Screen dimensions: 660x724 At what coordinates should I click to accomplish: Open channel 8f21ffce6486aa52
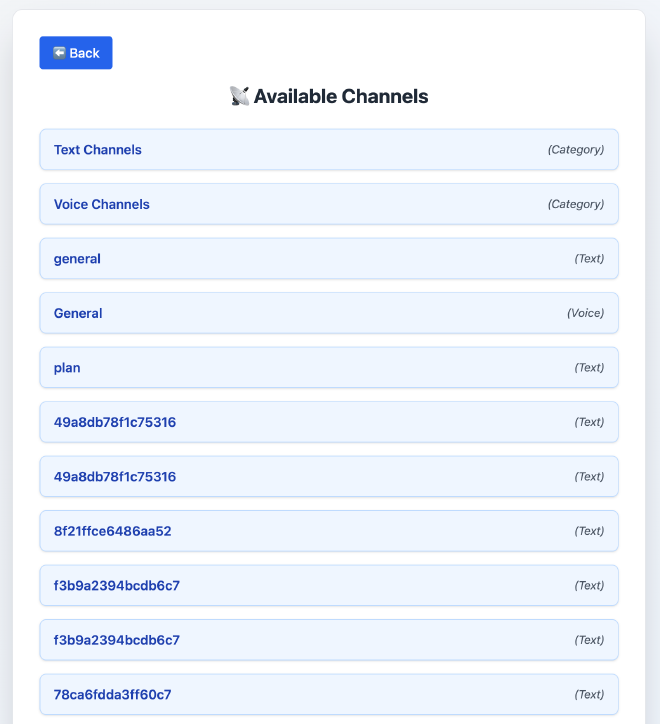[x=113, y=531]
